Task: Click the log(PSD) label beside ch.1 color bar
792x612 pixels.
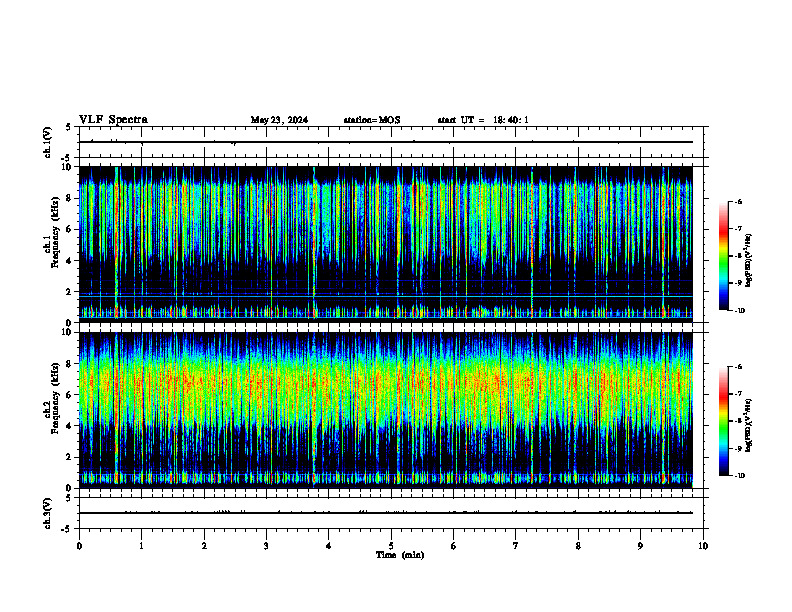Action: coord(748,261)
